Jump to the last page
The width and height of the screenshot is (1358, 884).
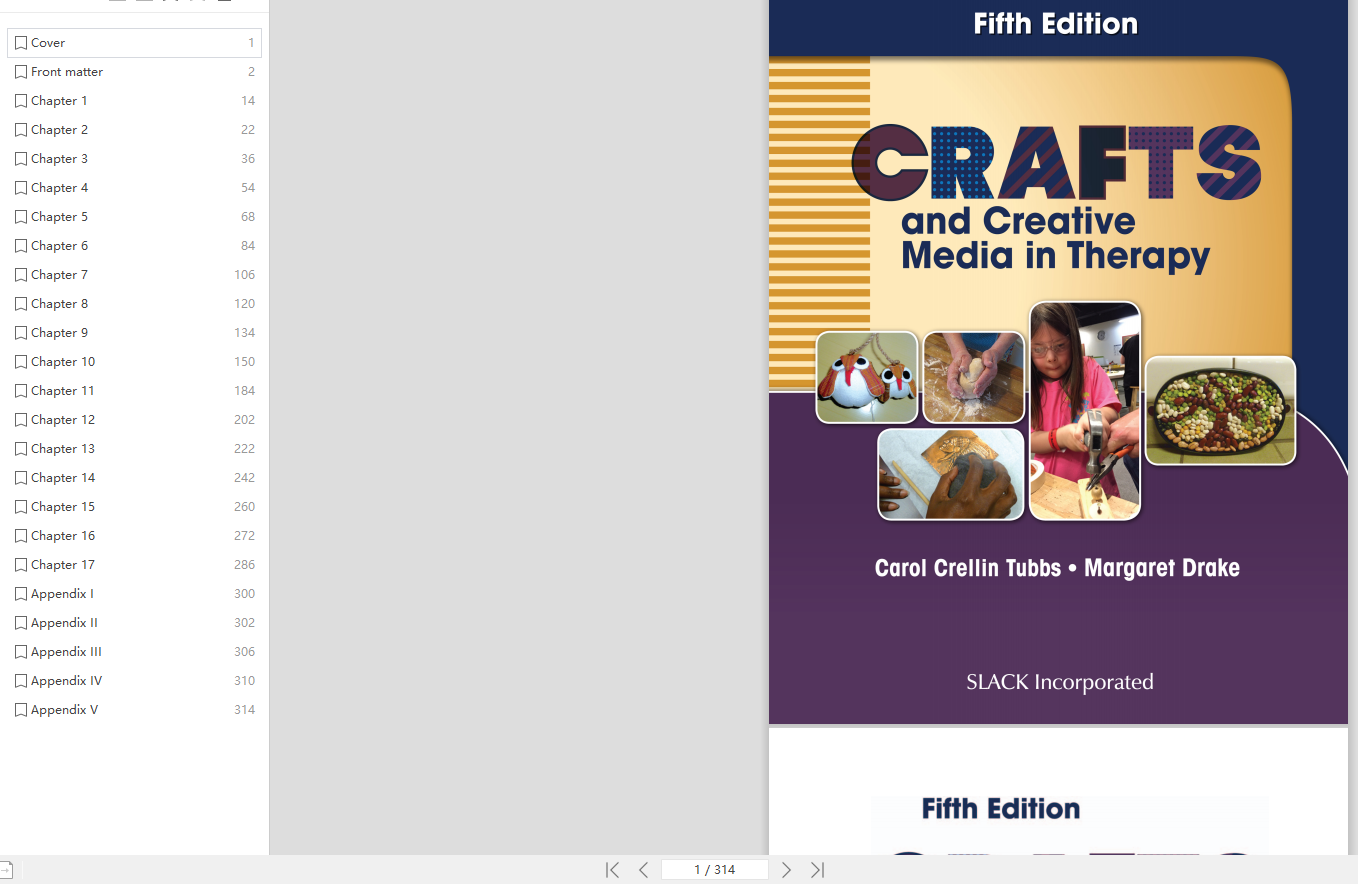click(x=817, y=870)
